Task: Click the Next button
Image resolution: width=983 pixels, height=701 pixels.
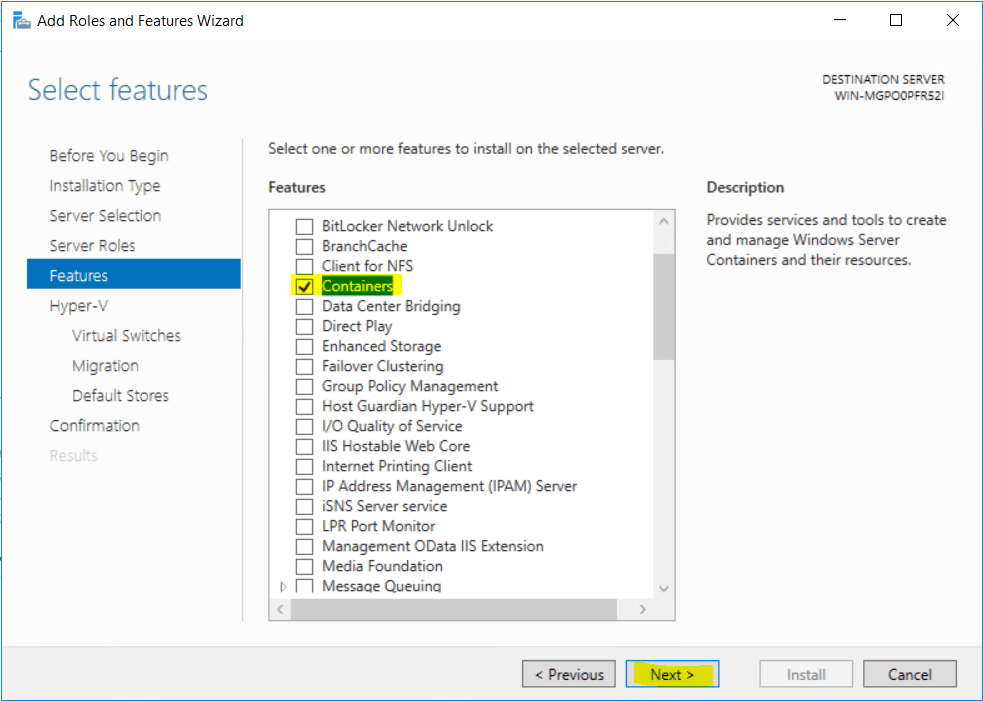Action: click(672, 674)
